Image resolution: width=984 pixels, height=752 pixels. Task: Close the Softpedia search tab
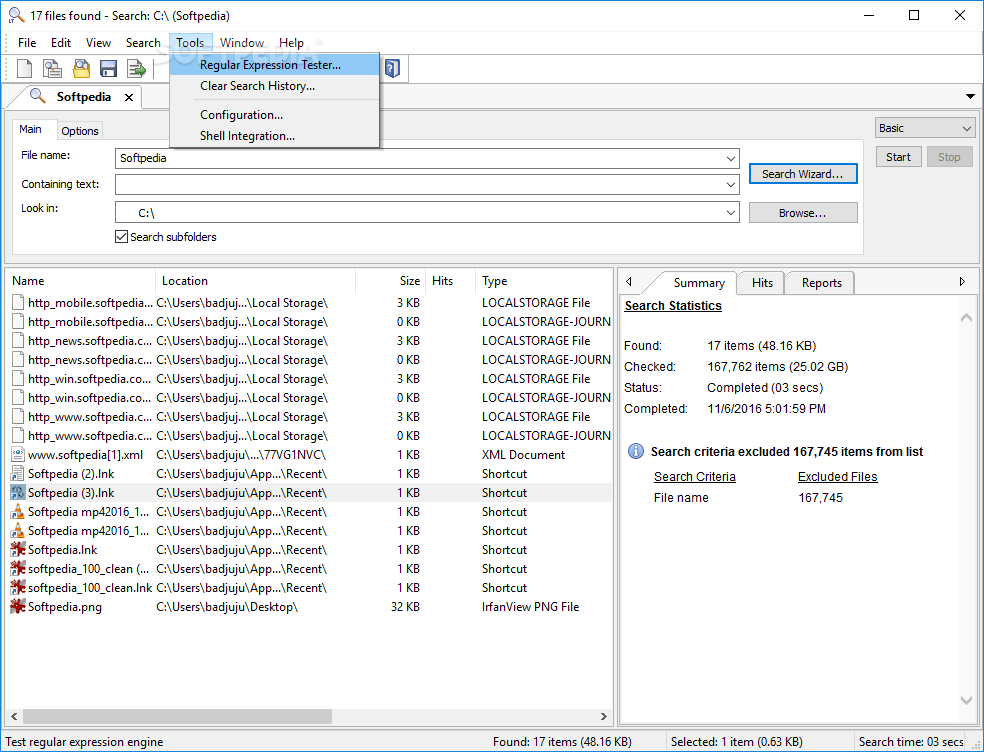(x=129, y=97)
